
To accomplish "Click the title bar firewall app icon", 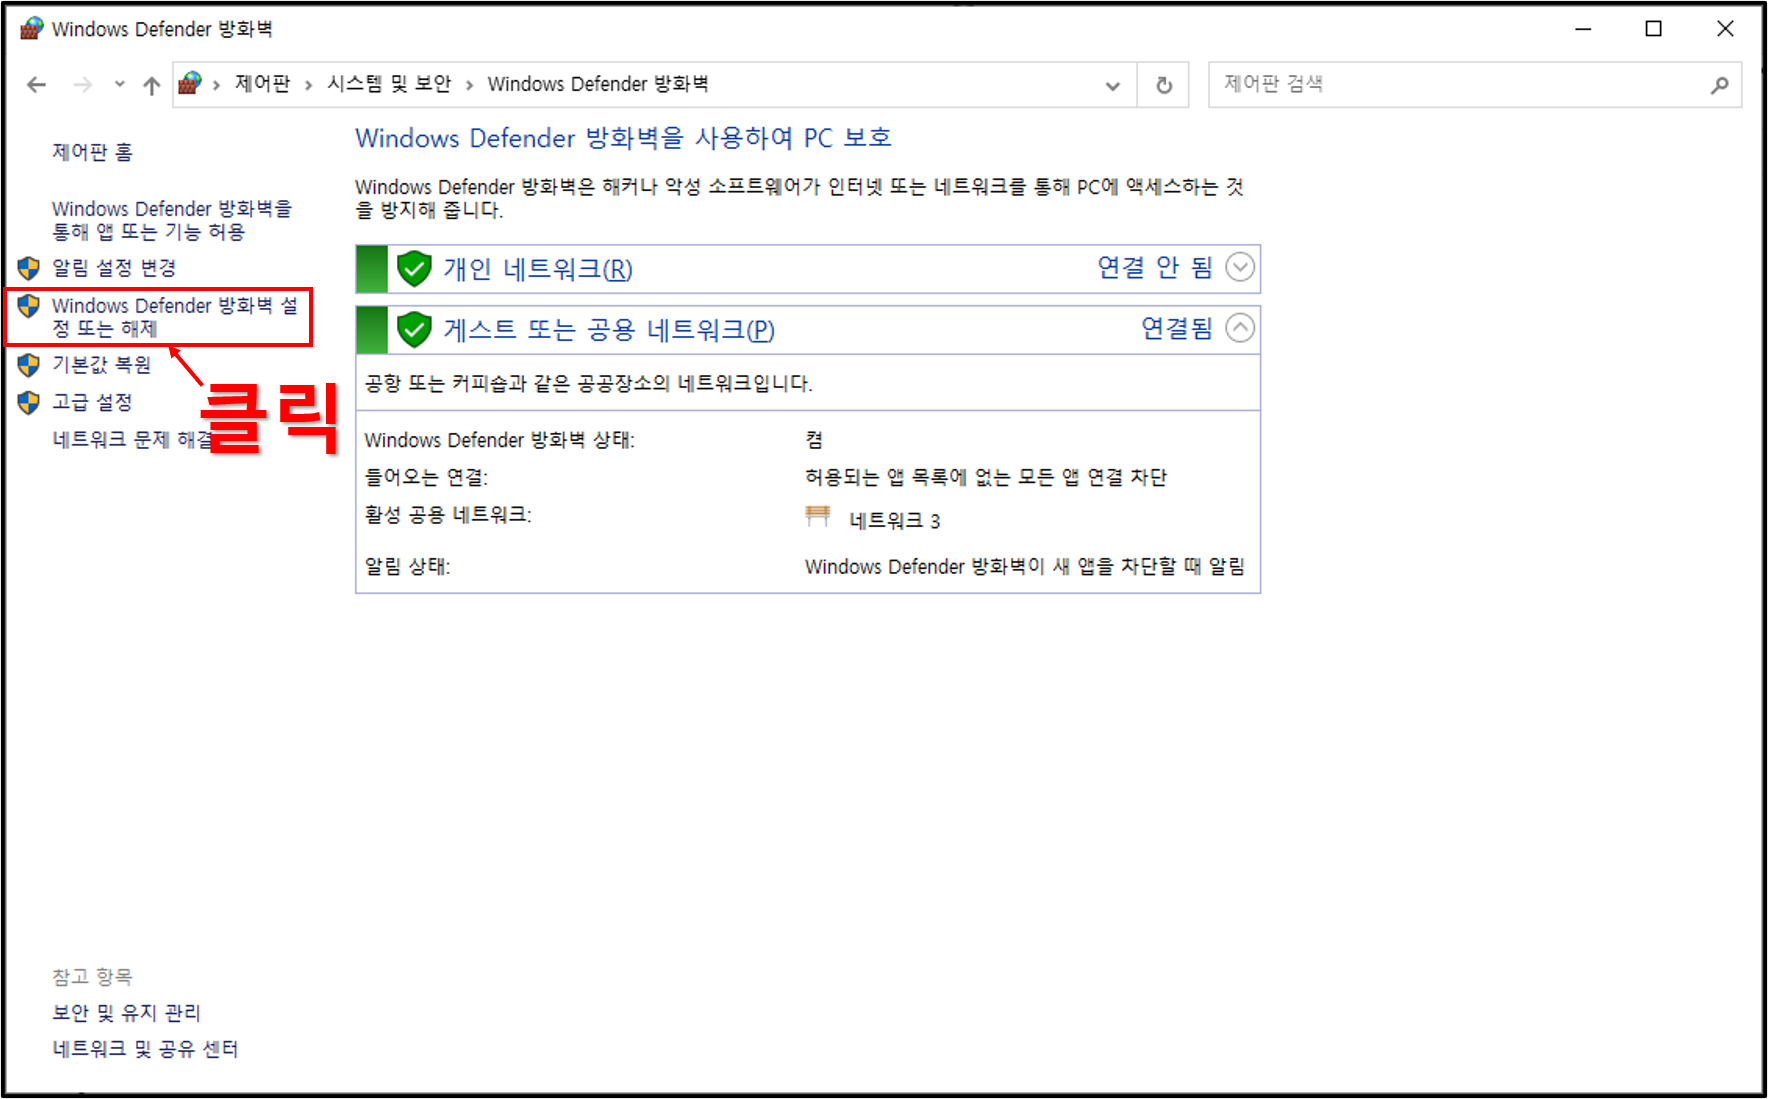I will coord(32,28).
